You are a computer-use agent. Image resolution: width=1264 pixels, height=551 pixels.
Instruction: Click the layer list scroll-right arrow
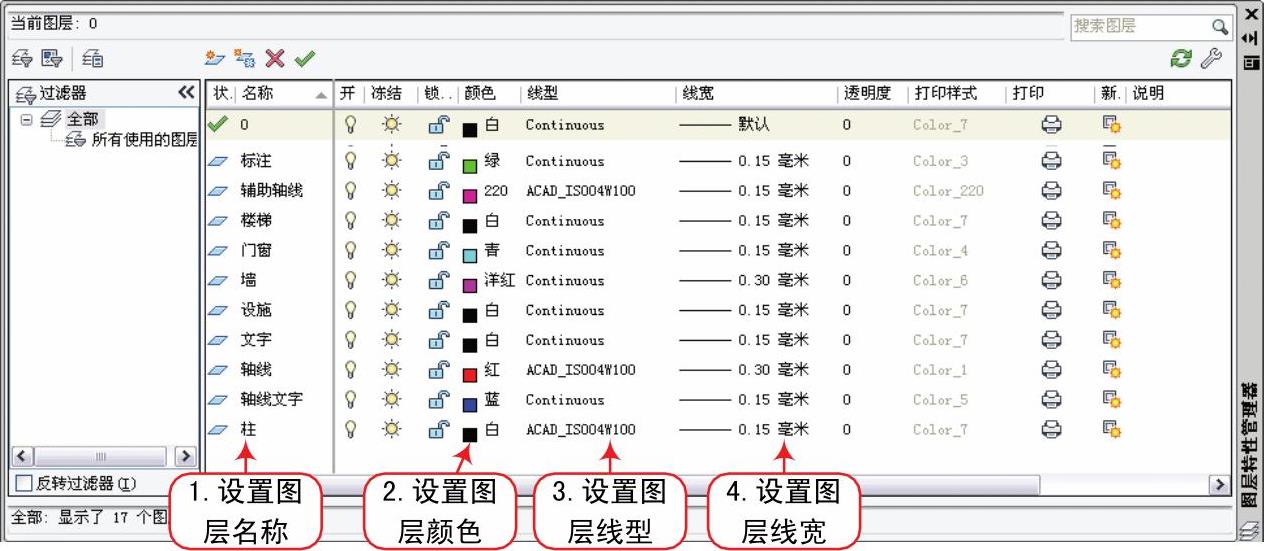point(1219,485)
